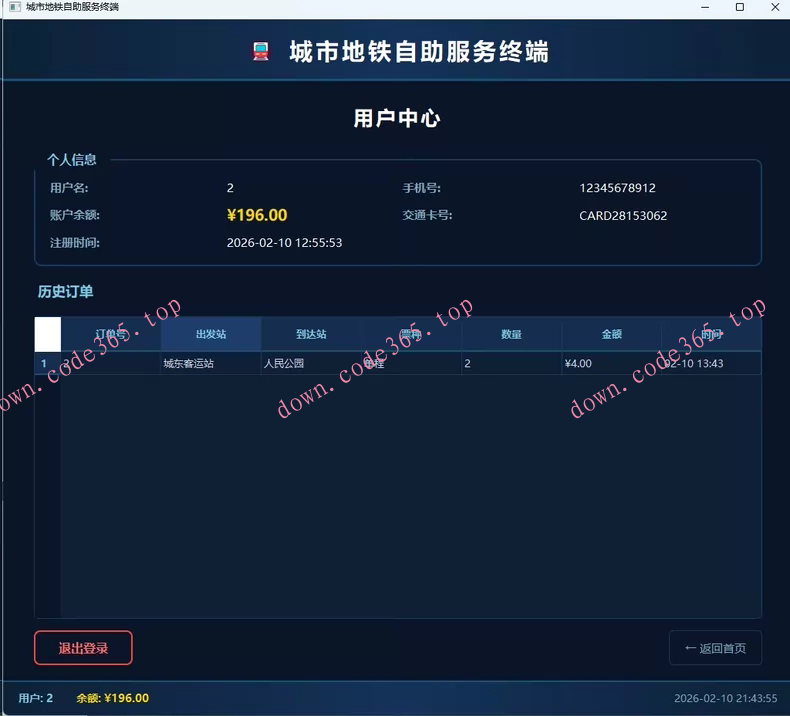The width and height of the screenshot is (790, 716).
Task: Click the 历史订单 section heading
Action: point(65,292)
